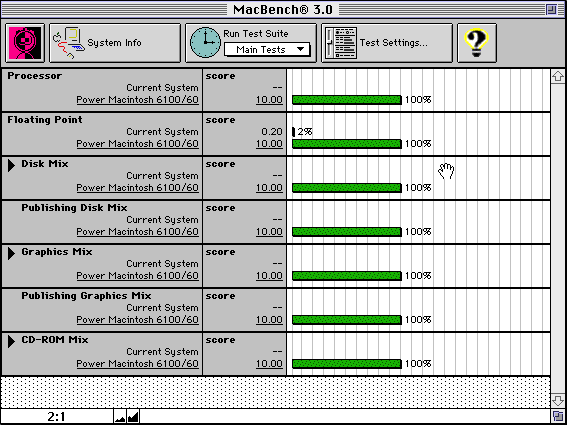Image resolution: width=567 pixels, height=425 pixels.
Task: Click the pink MacBench logo icon
Action: pos(25,43)
